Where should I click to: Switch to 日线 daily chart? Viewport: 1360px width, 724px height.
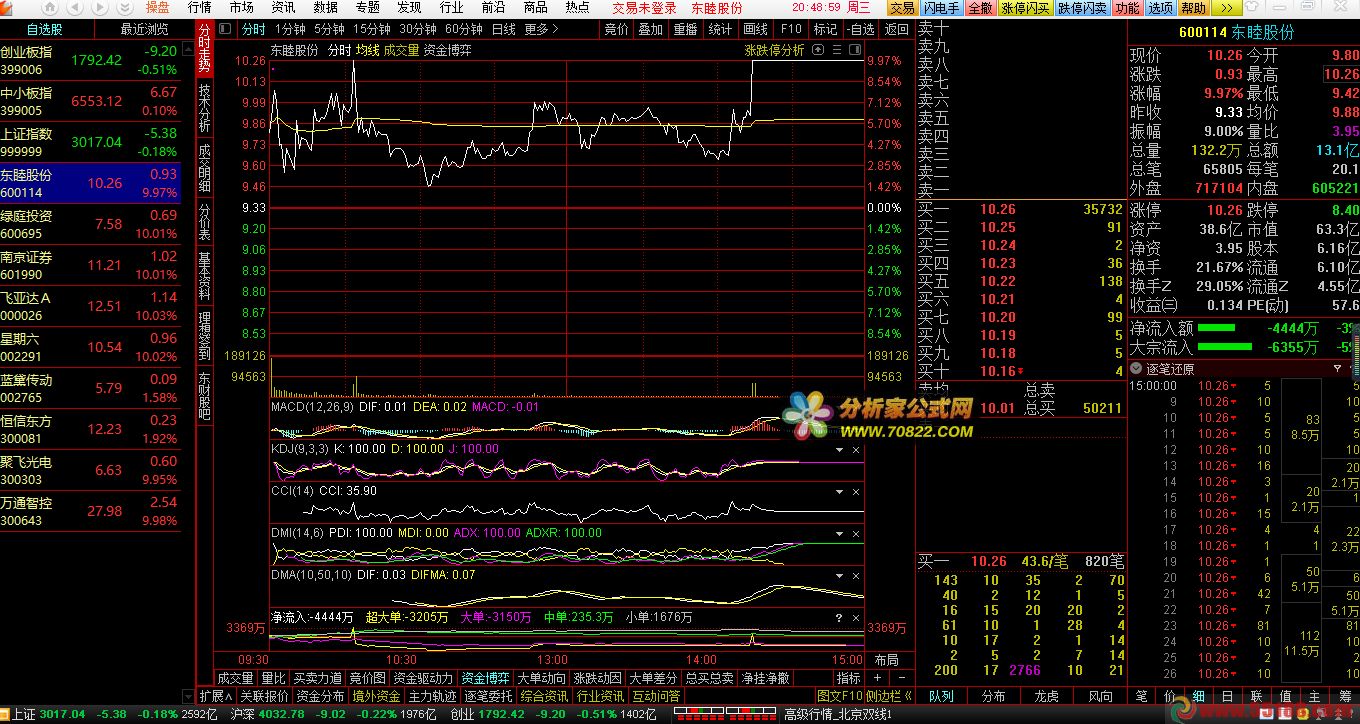503,30
